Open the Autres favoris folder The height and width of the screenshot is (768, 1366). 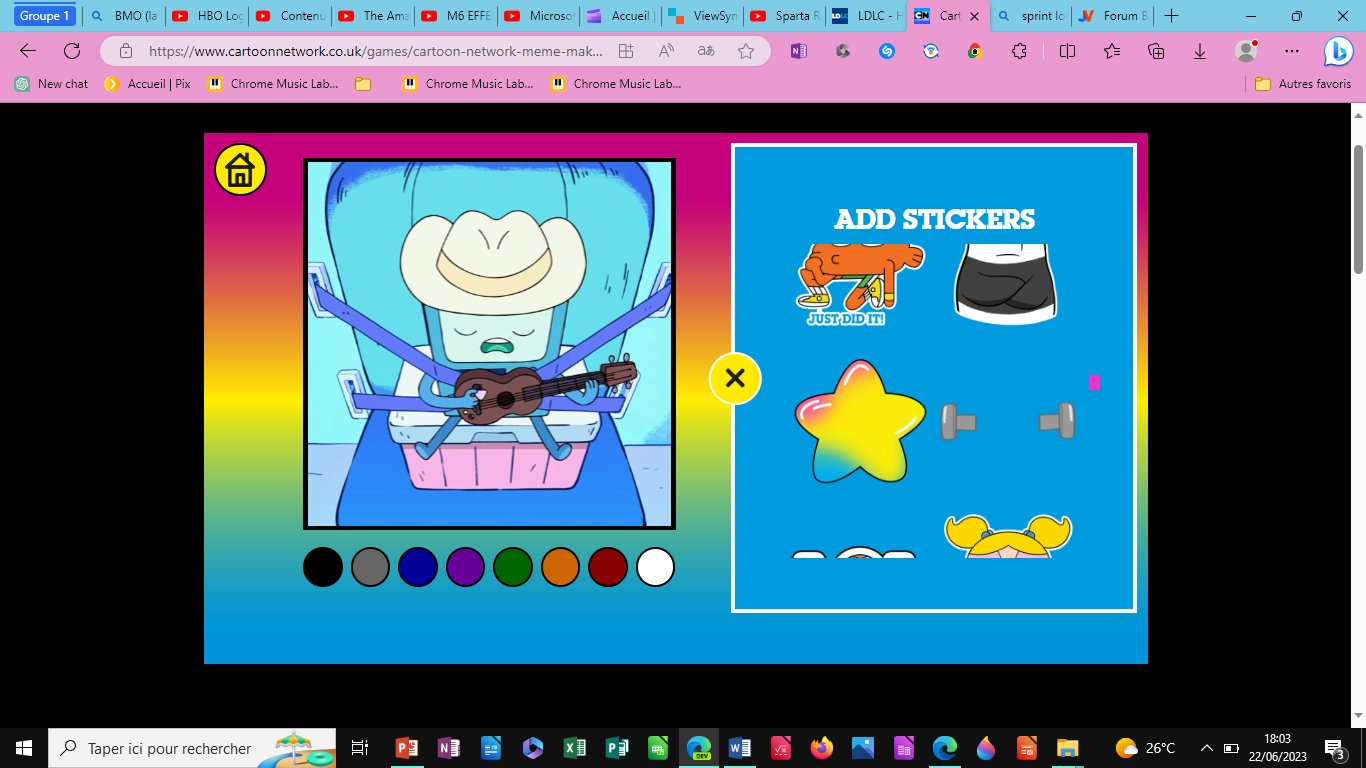[x=1303, y=84]
